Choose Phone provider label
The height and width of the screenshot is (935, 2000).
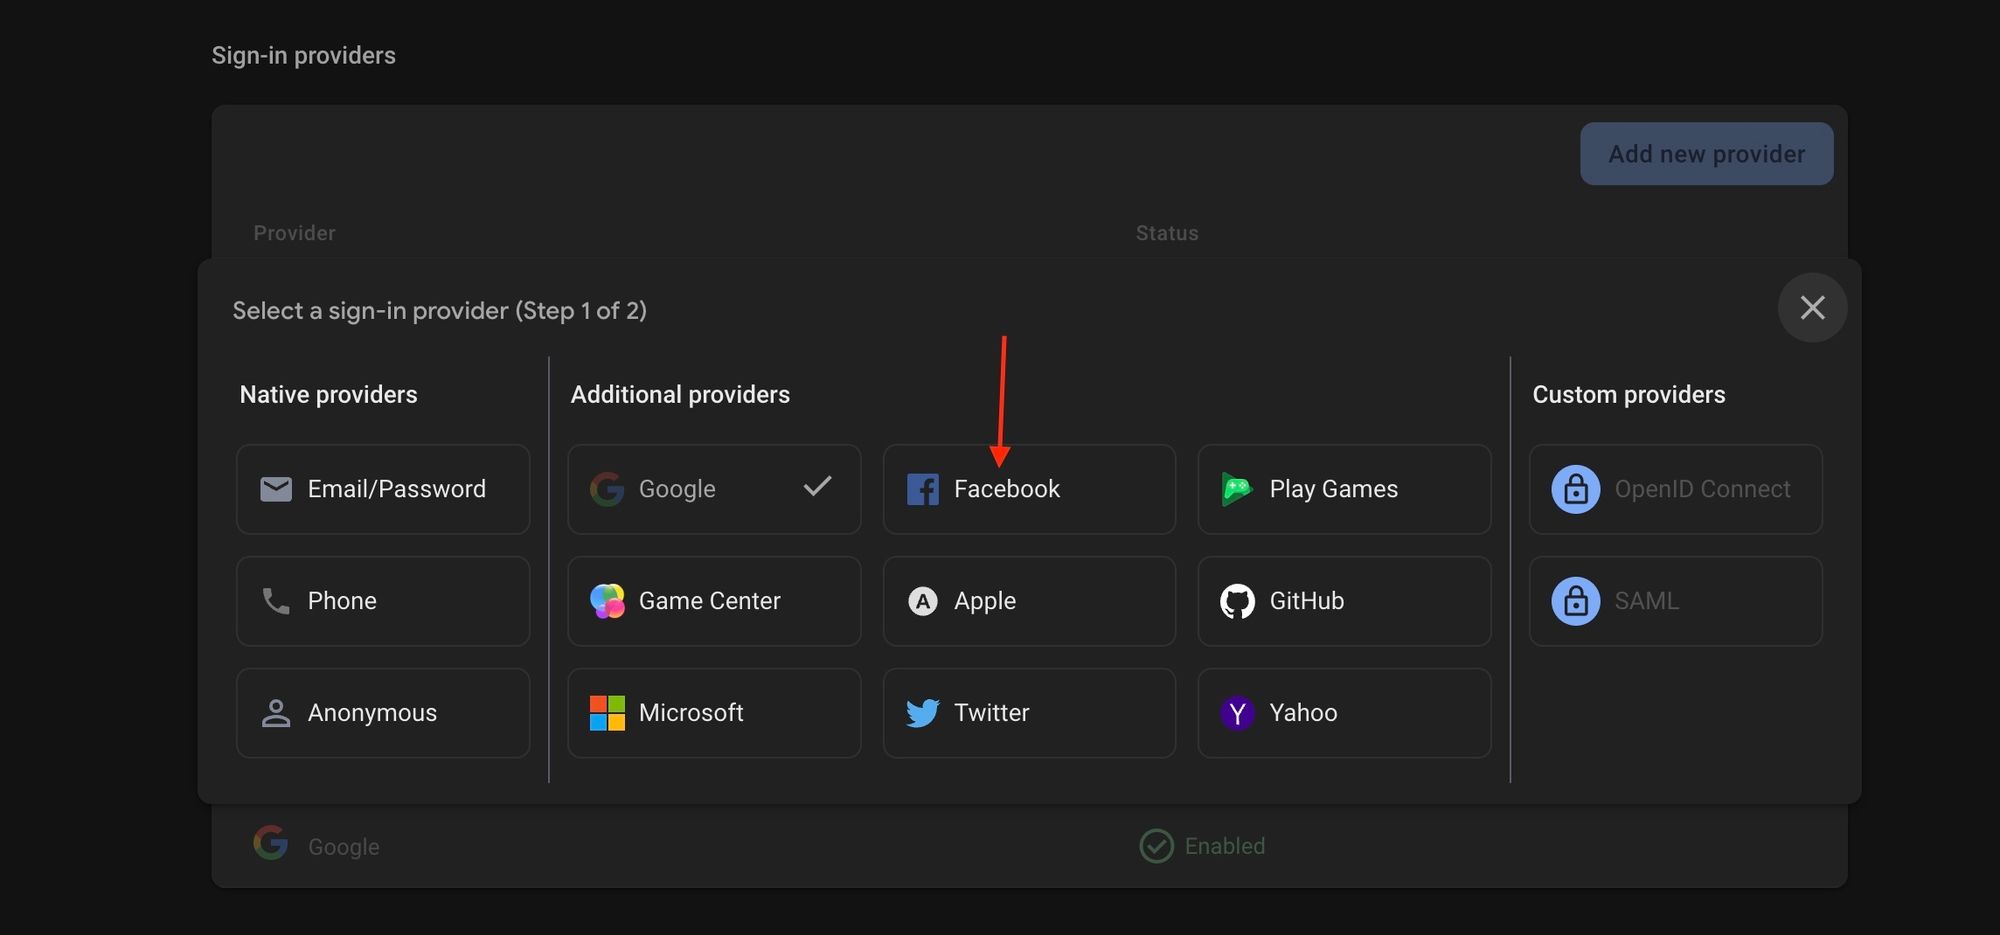(x=342, y=601)
